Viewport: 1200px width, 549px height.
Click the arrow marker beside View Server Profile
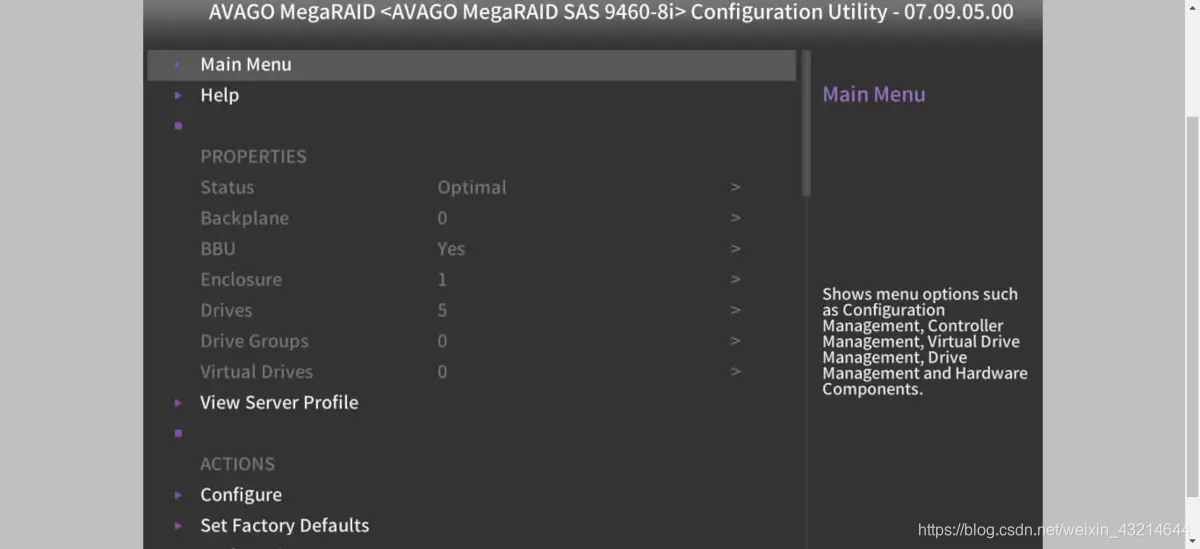pos(178,403)
